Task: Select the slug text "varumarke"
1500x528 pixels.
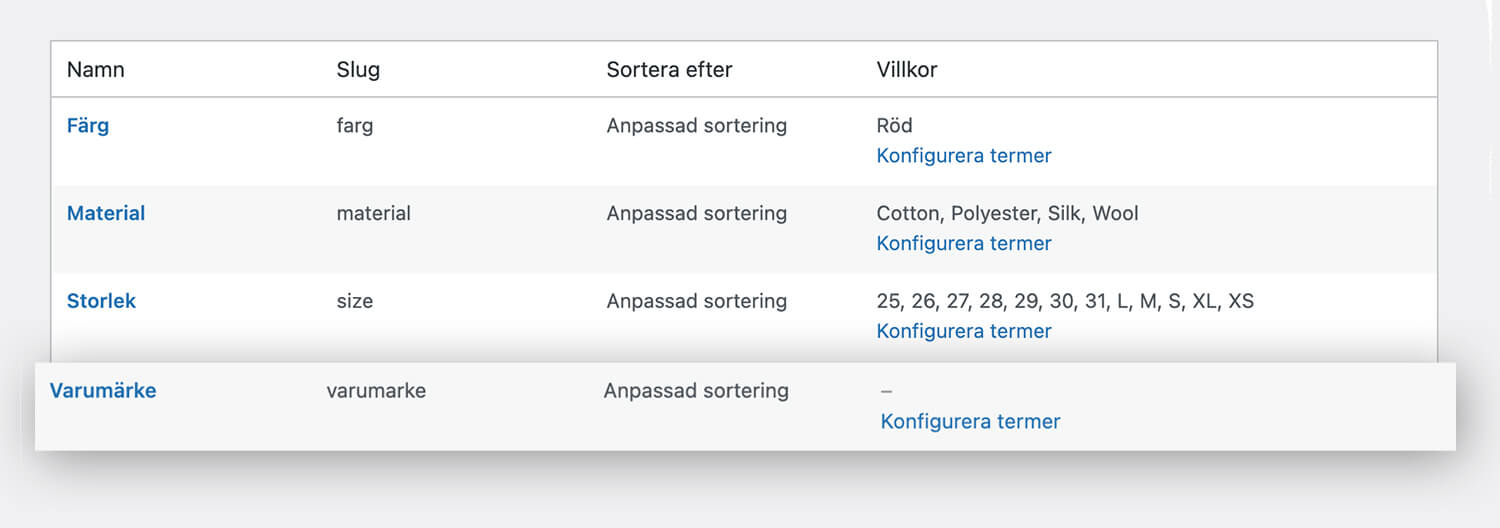Action: pos(376,391)
